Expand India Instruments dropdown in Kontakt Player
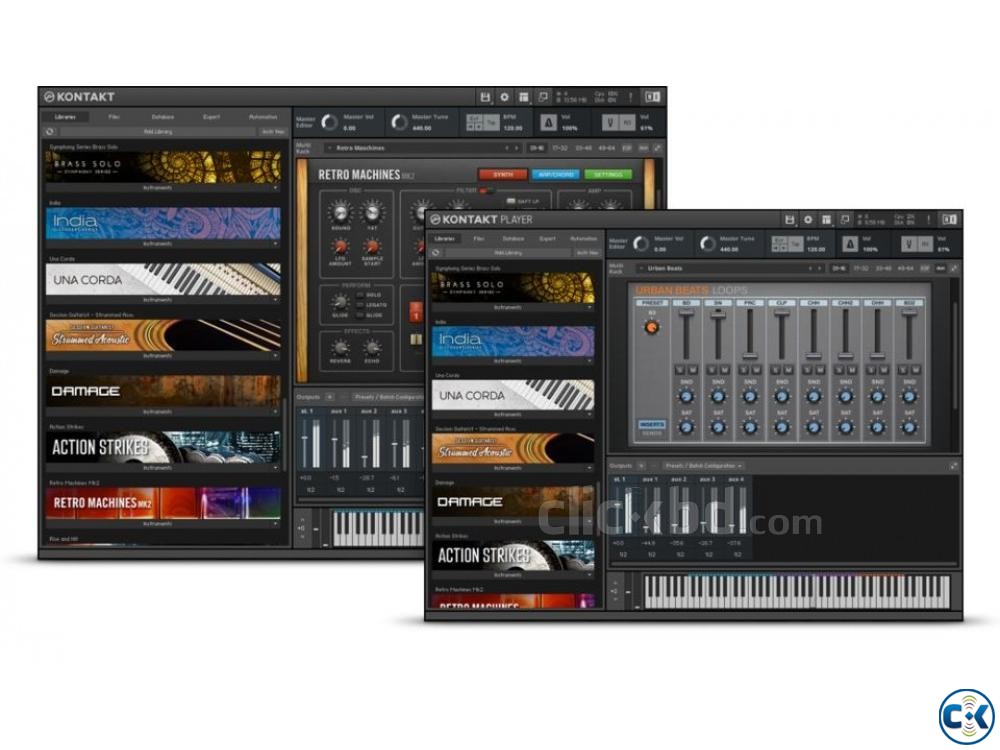The height and width of the screenshot is (750, 1000). 513,361
